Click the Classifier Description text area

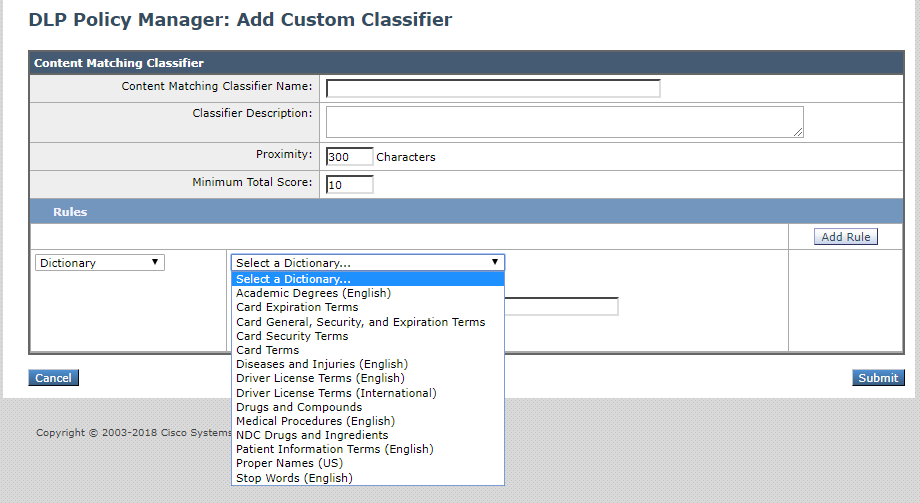pyautogui.click(x=564, y=122)
